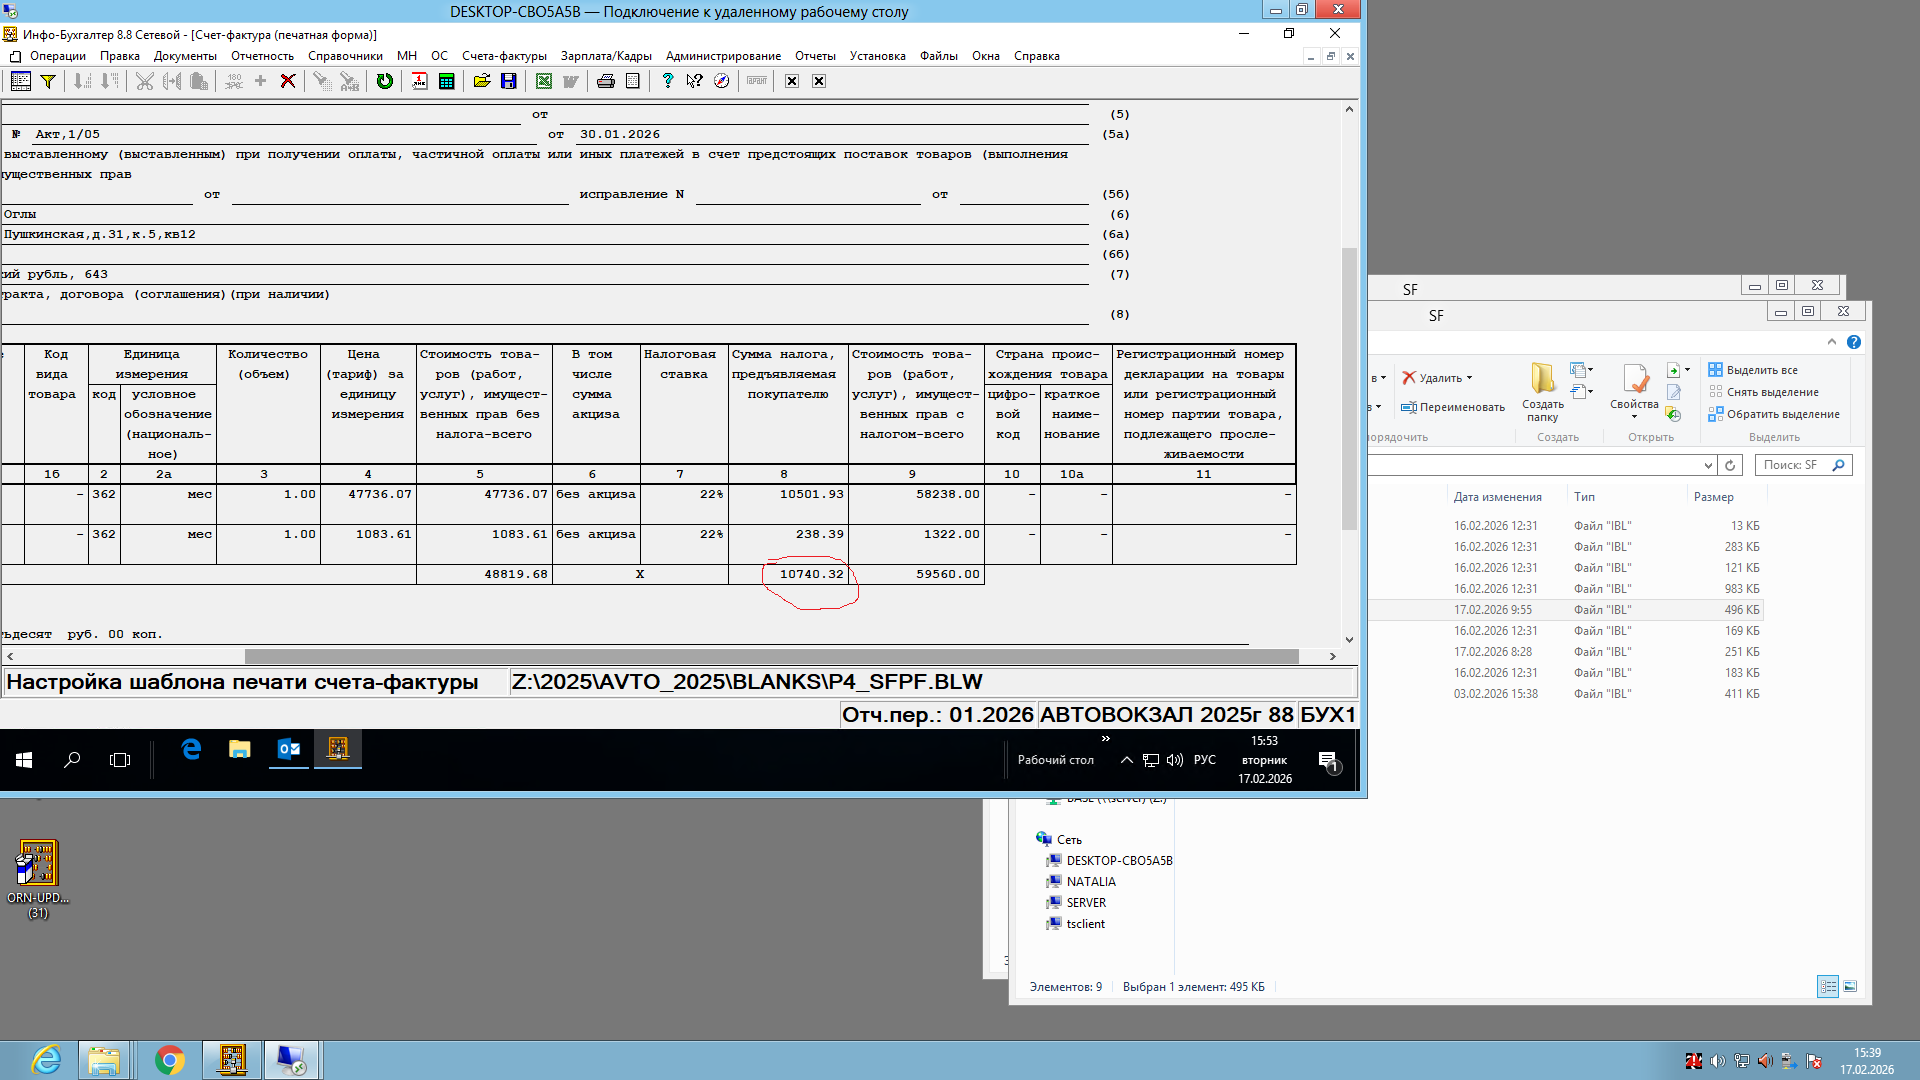The width and height of the screenshot is (1920, 1080).
Task: Select the SERVER network tree item
Action: point(1085,903)
